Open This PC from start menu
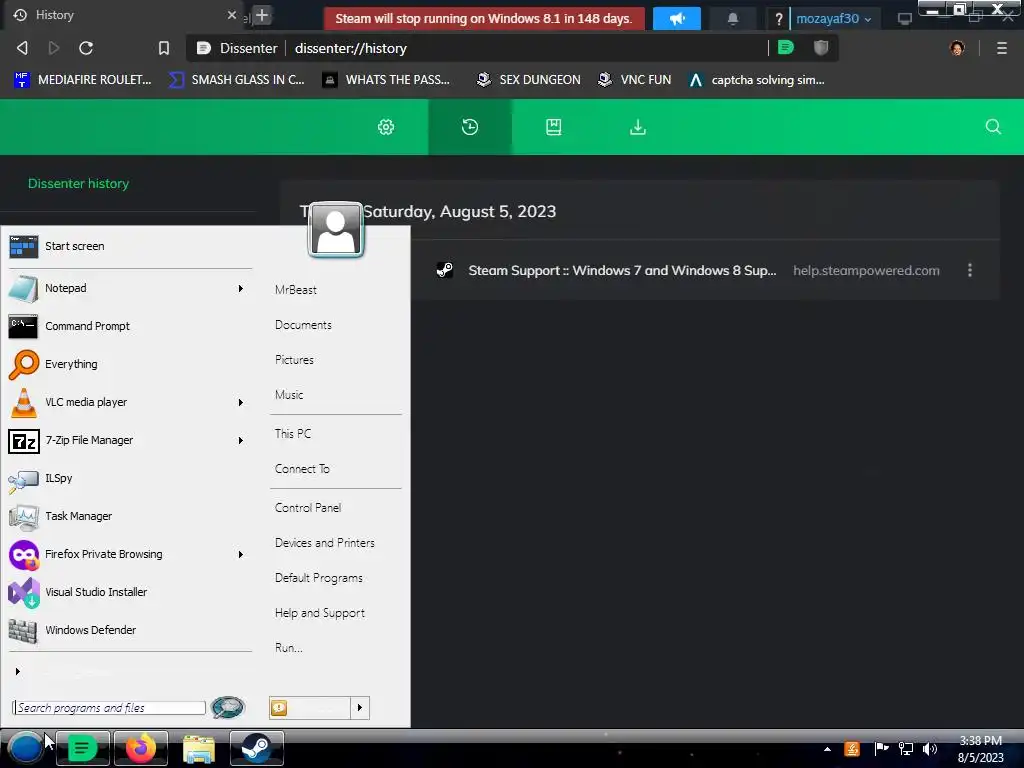Viewport: 1024px width, 768px height. coord(293,434)
